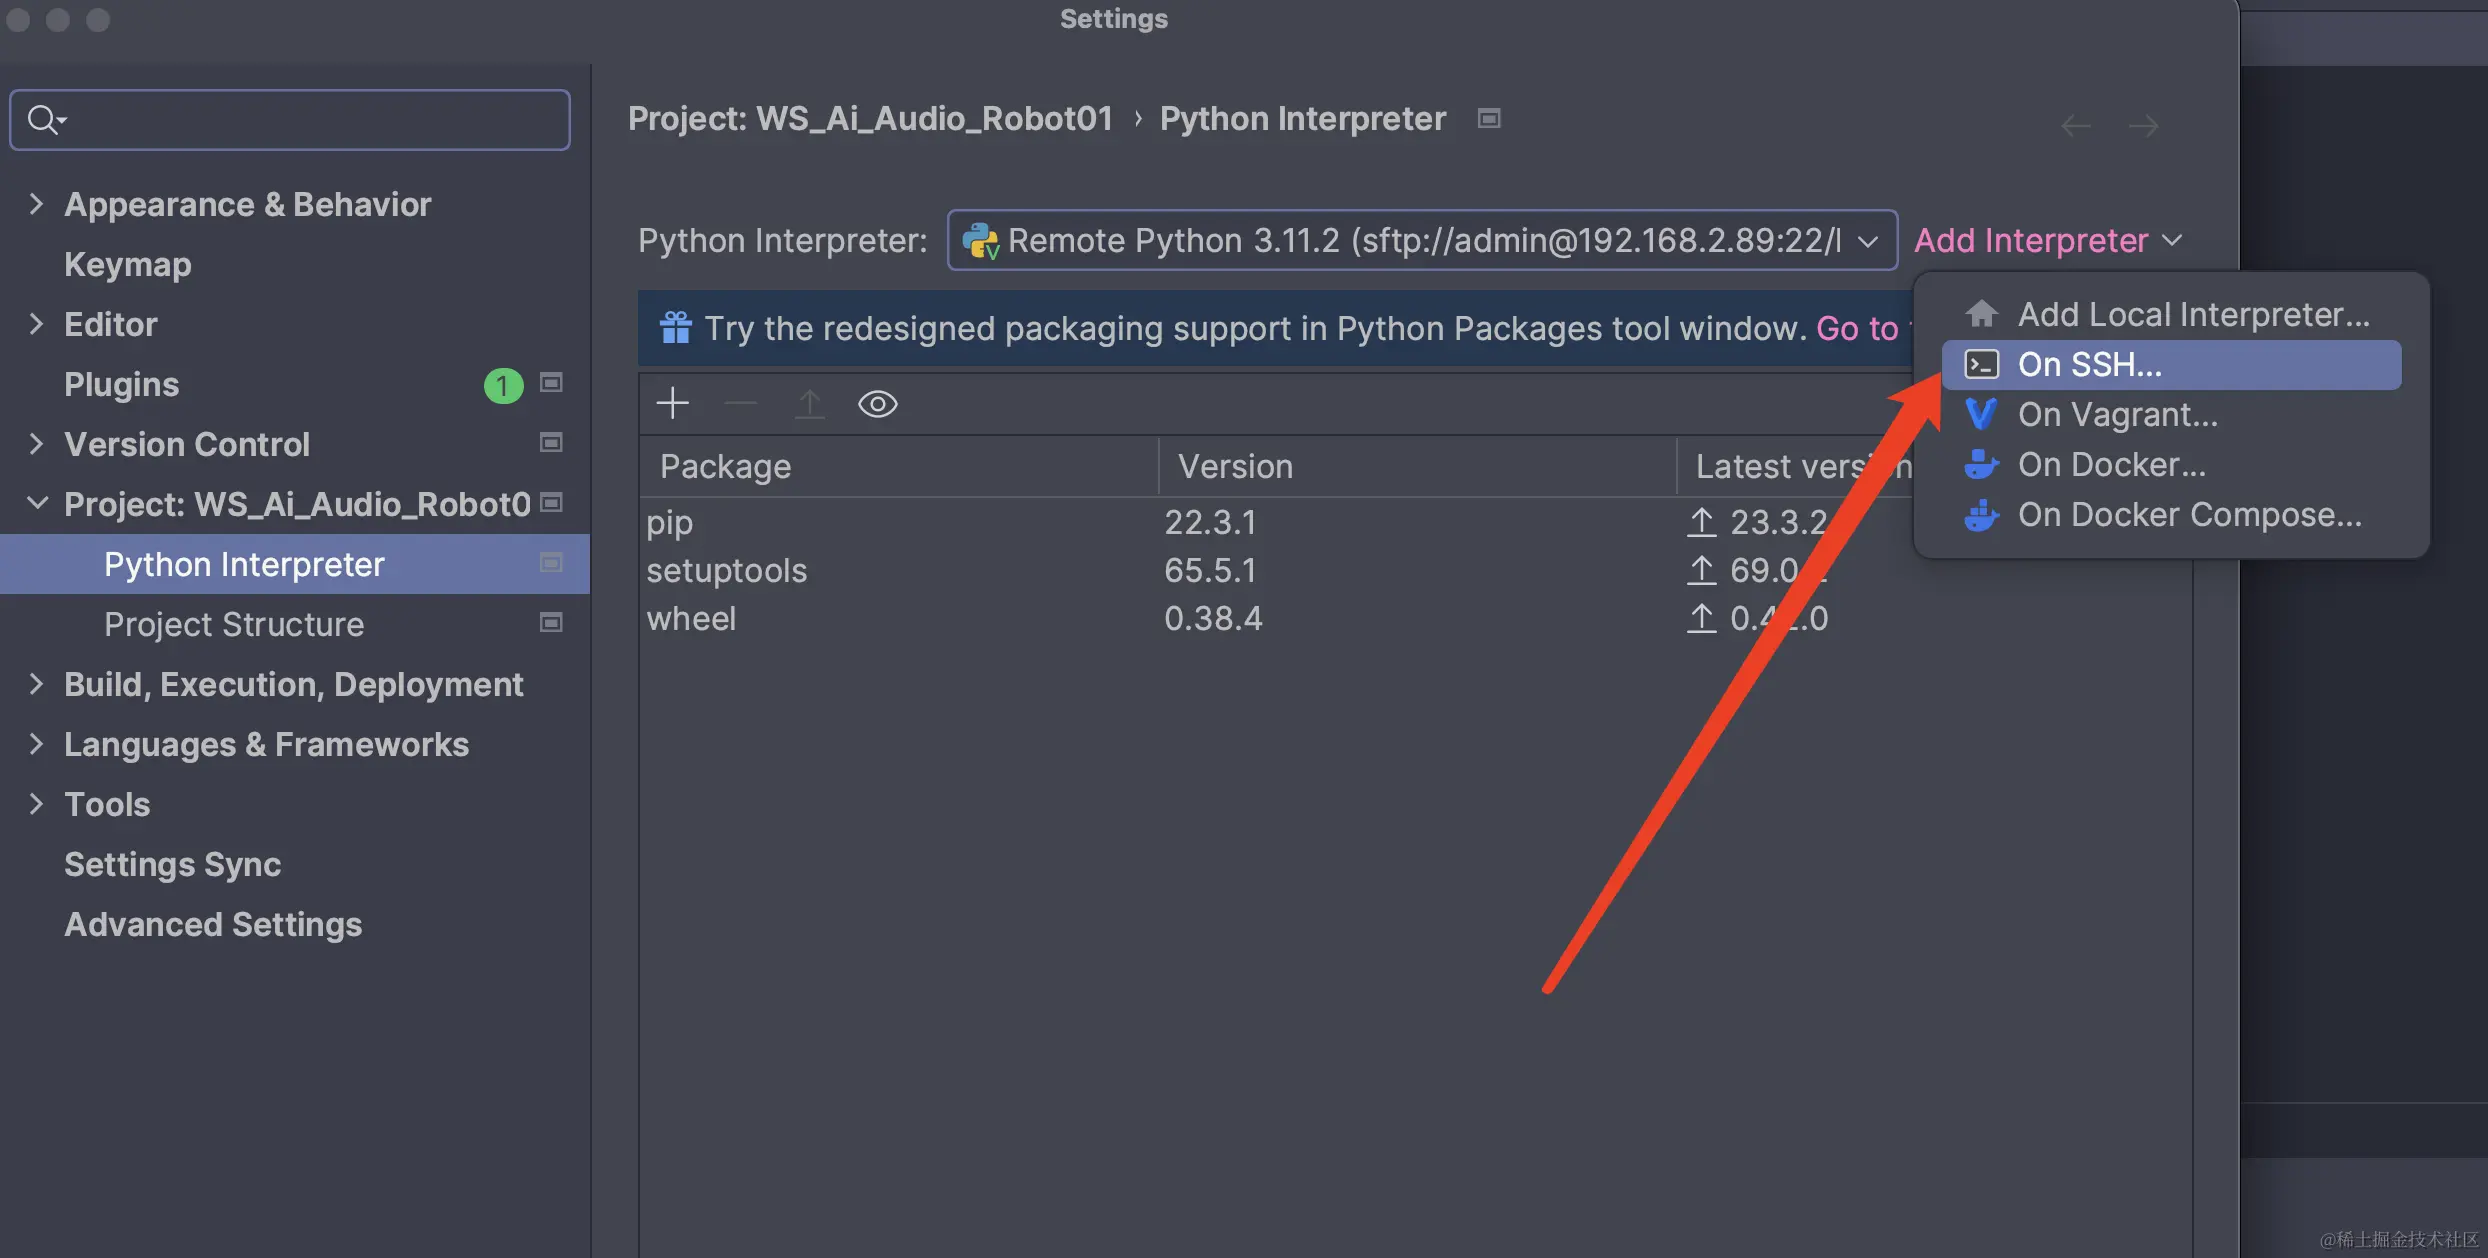2488x1258 pixels.
Task: Click the settings search field
Action: coord(289,119)
